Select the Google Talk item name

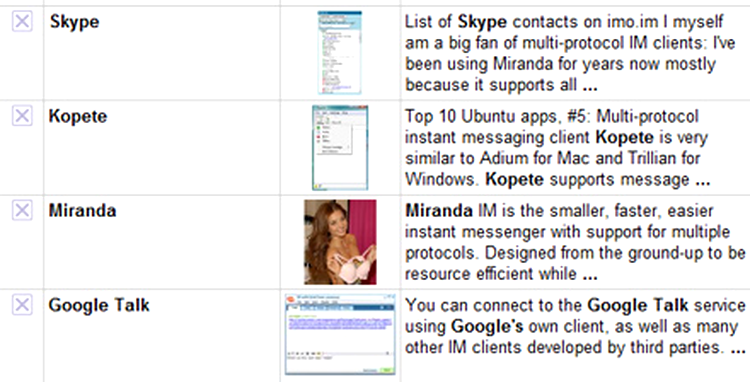99,306
